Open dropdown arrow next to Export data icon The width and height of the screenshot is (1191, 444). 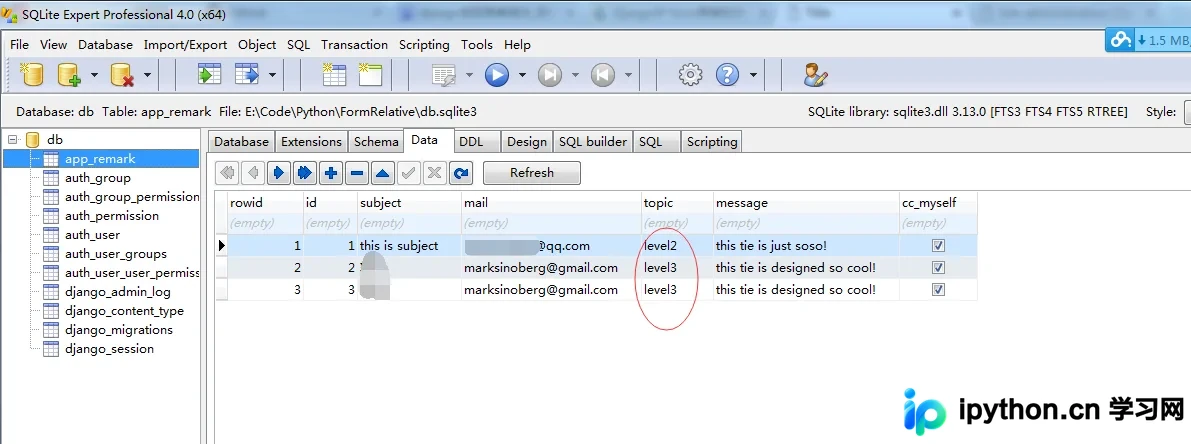tap(271, 74)
